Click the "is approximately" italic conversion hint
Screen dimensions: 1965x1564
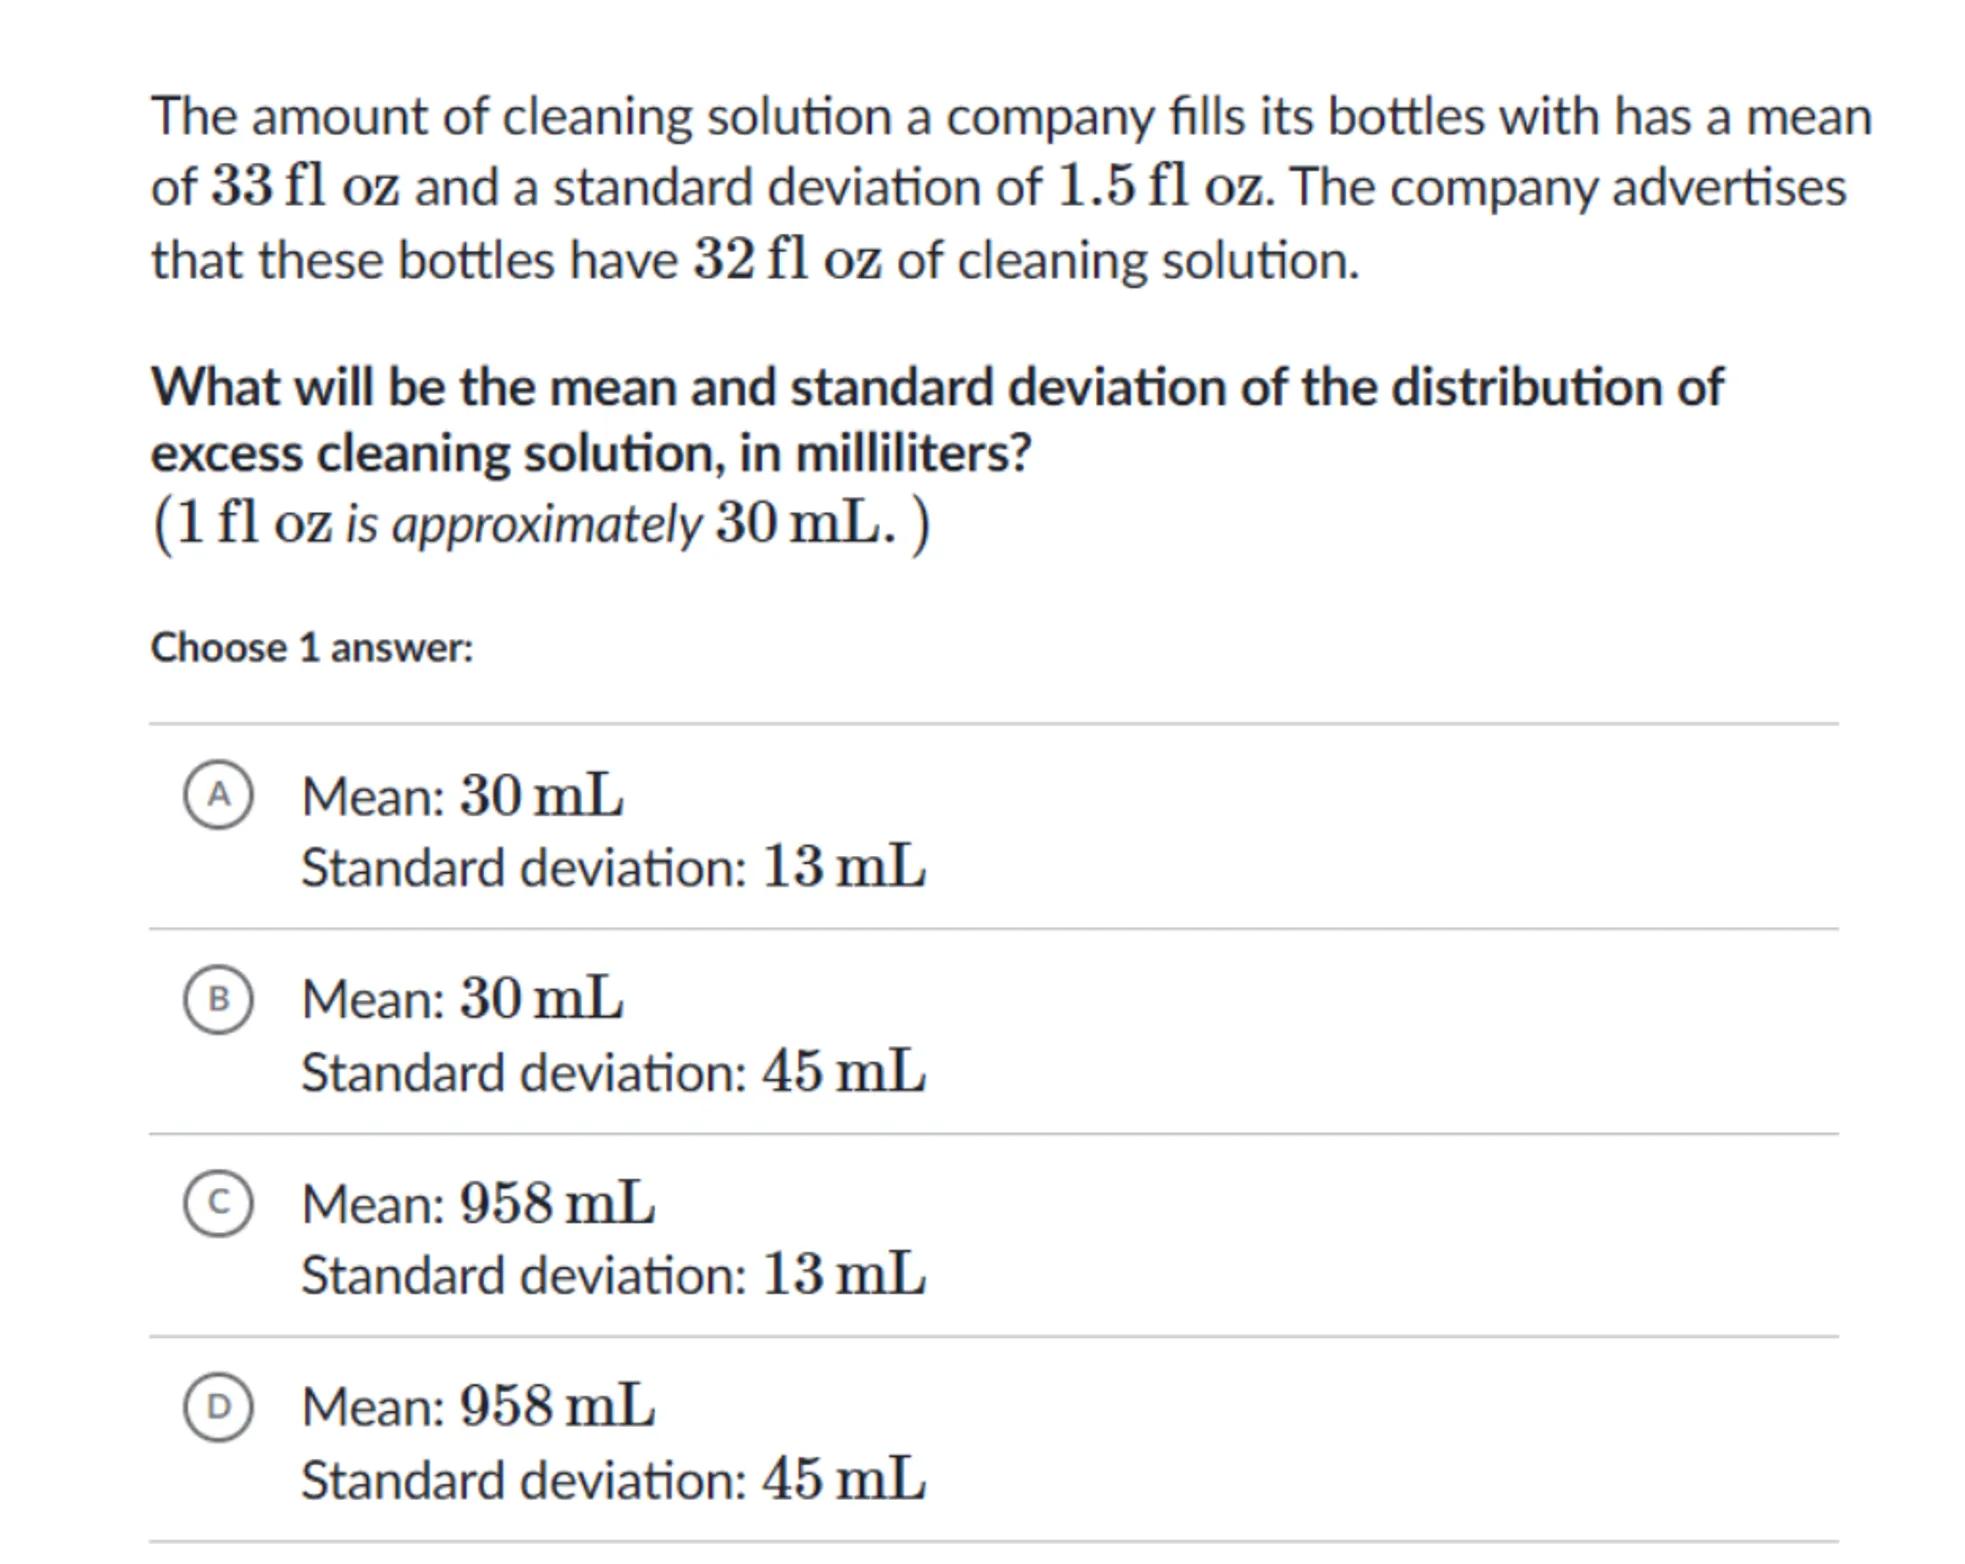coord(522,524)
